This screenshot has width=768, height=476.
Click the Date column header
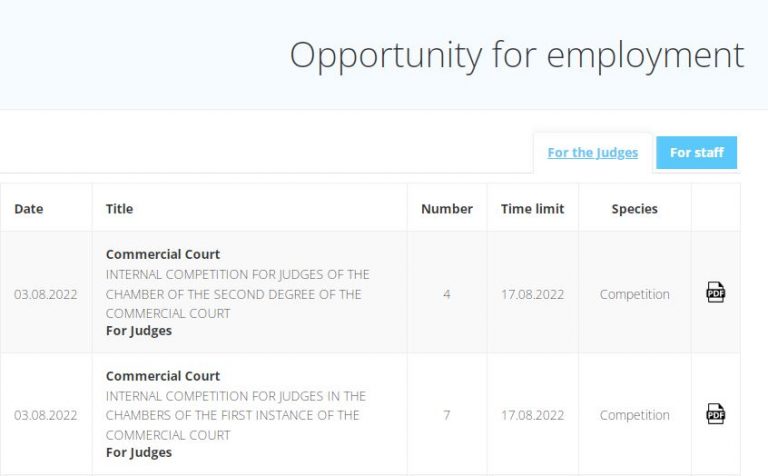29,209
